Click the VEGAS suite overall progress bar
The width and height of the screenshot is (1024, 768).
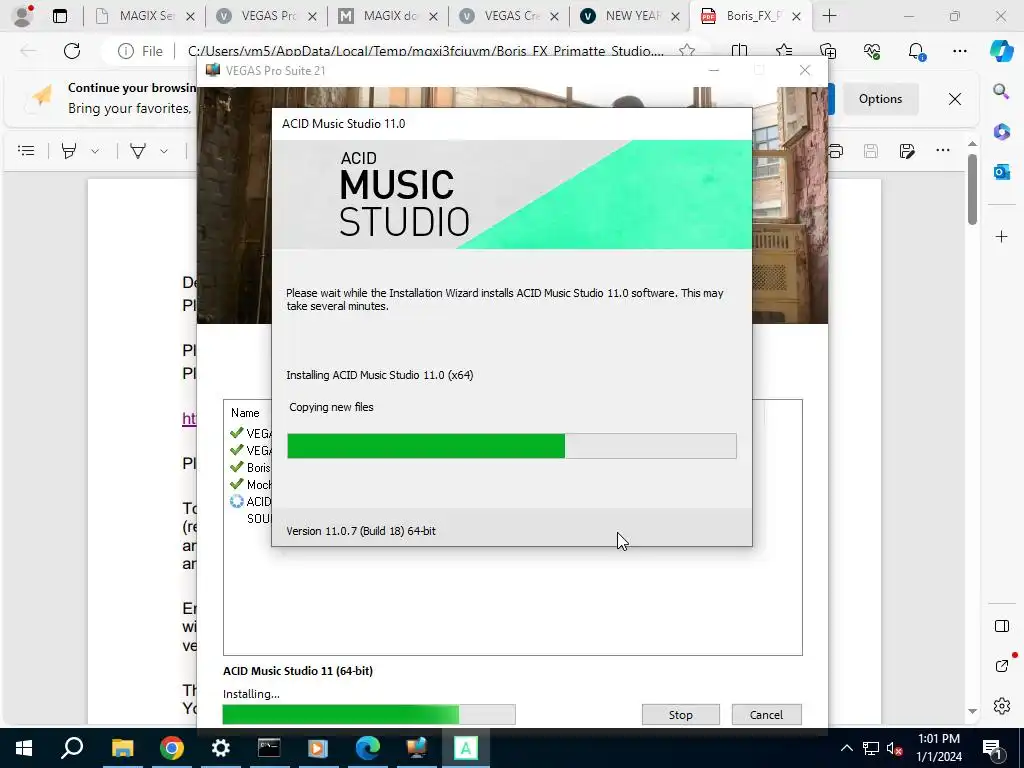pos(369,714)
